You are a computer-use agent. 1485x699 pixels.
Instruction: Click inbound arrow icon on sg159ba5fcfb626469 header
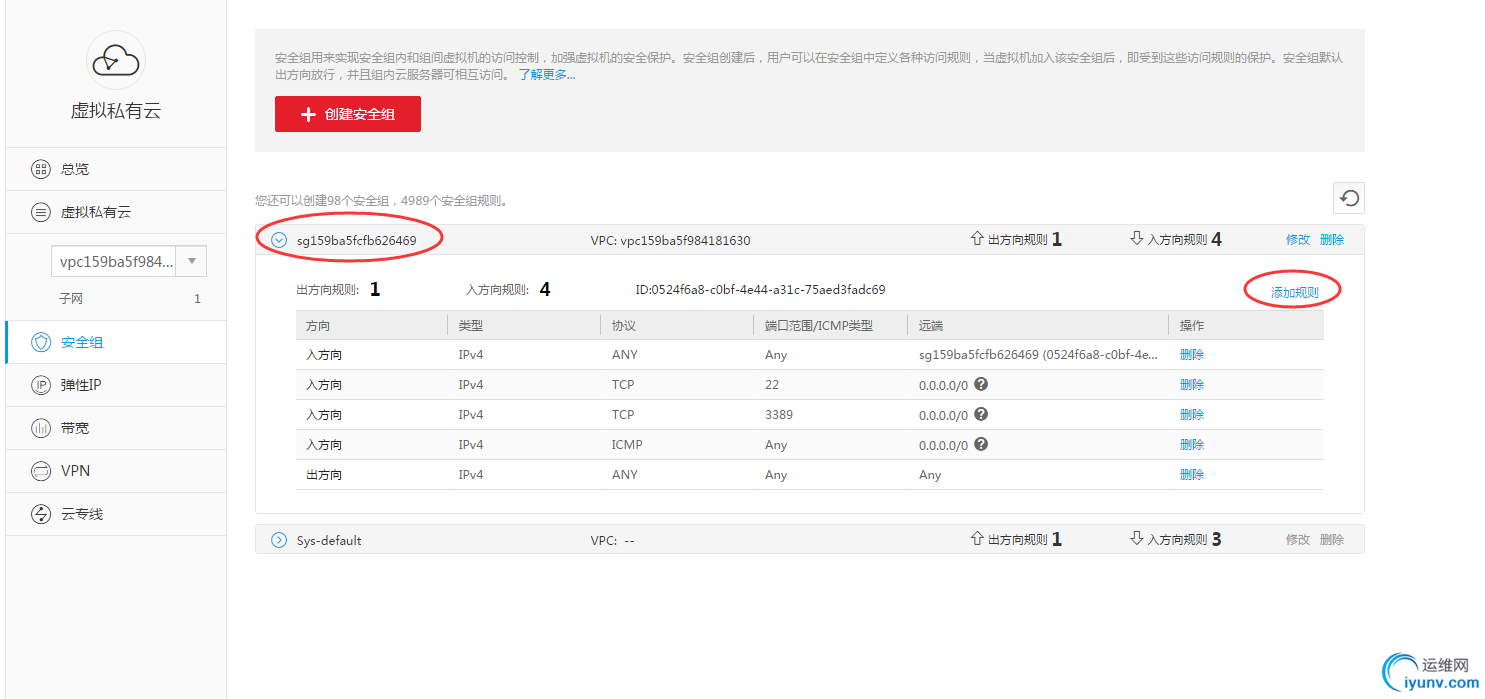coord(1136,239)
